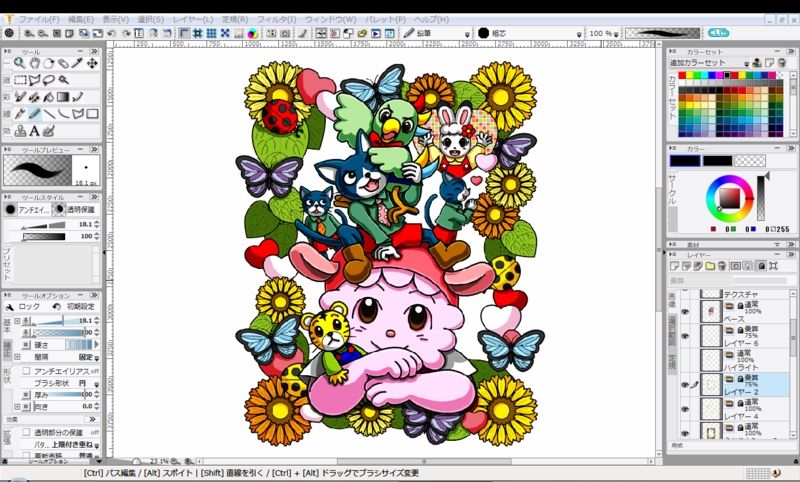Hide レイヤー 2 via its eye icon

pos(685,385)
